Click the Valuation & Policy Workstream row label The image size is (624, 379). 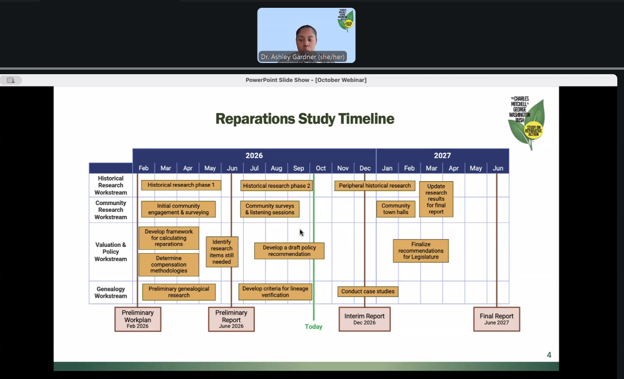(x=111, y=252)
